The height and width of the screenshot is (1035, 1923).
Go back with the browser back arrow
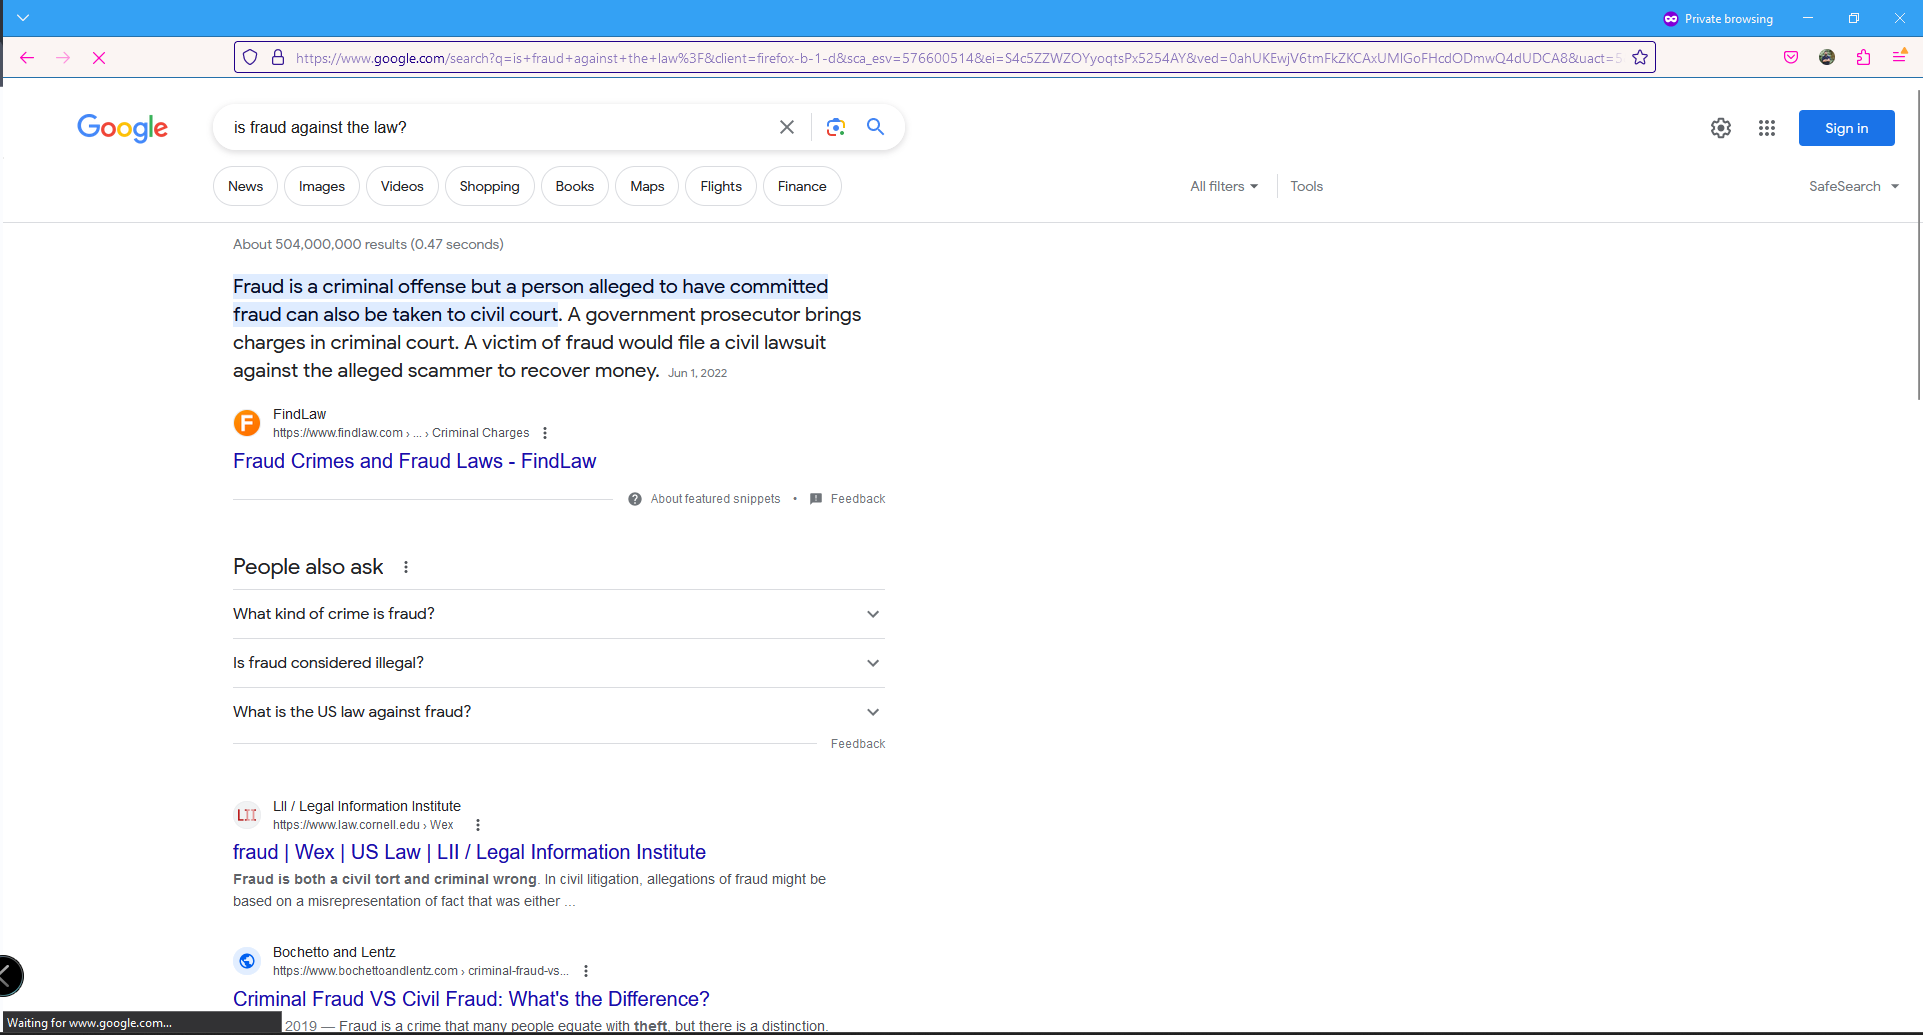pyautogui.click(x=27, y=58)
